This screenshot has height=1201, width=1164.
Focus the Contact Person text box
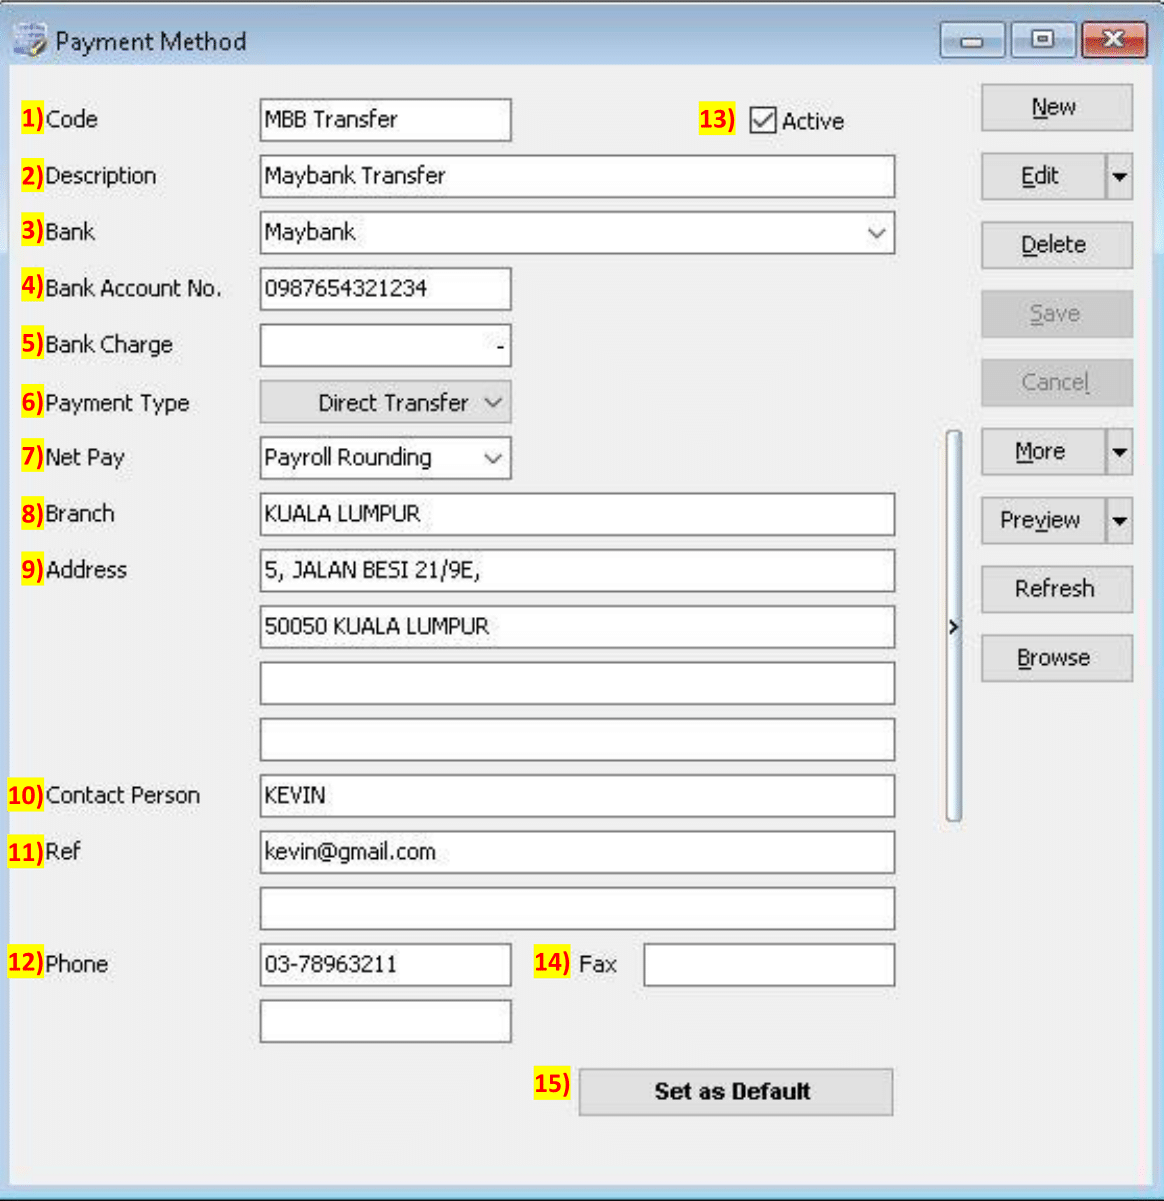point(577,796)
